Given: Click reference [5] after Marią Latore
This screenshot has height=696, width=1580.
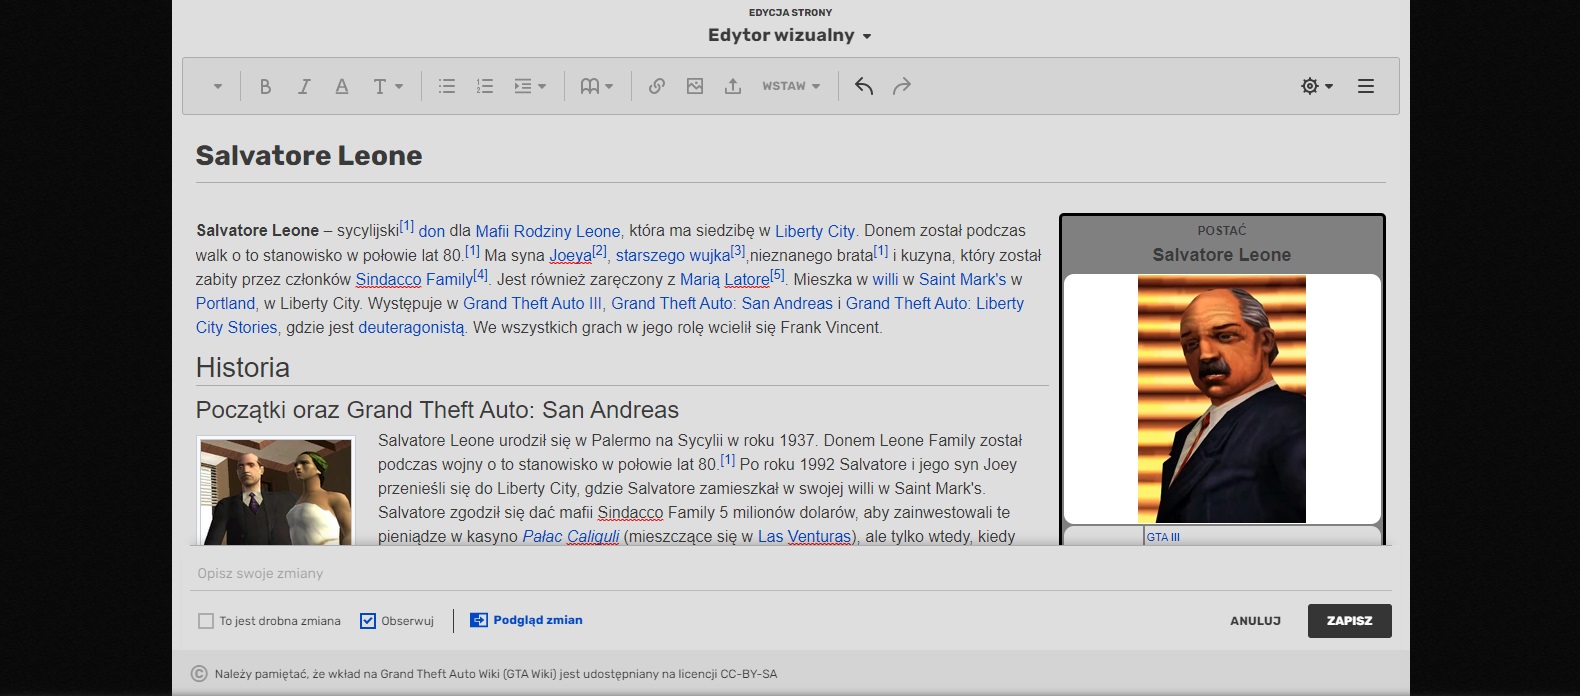Looking at the screenshot, I should [778, 275].
